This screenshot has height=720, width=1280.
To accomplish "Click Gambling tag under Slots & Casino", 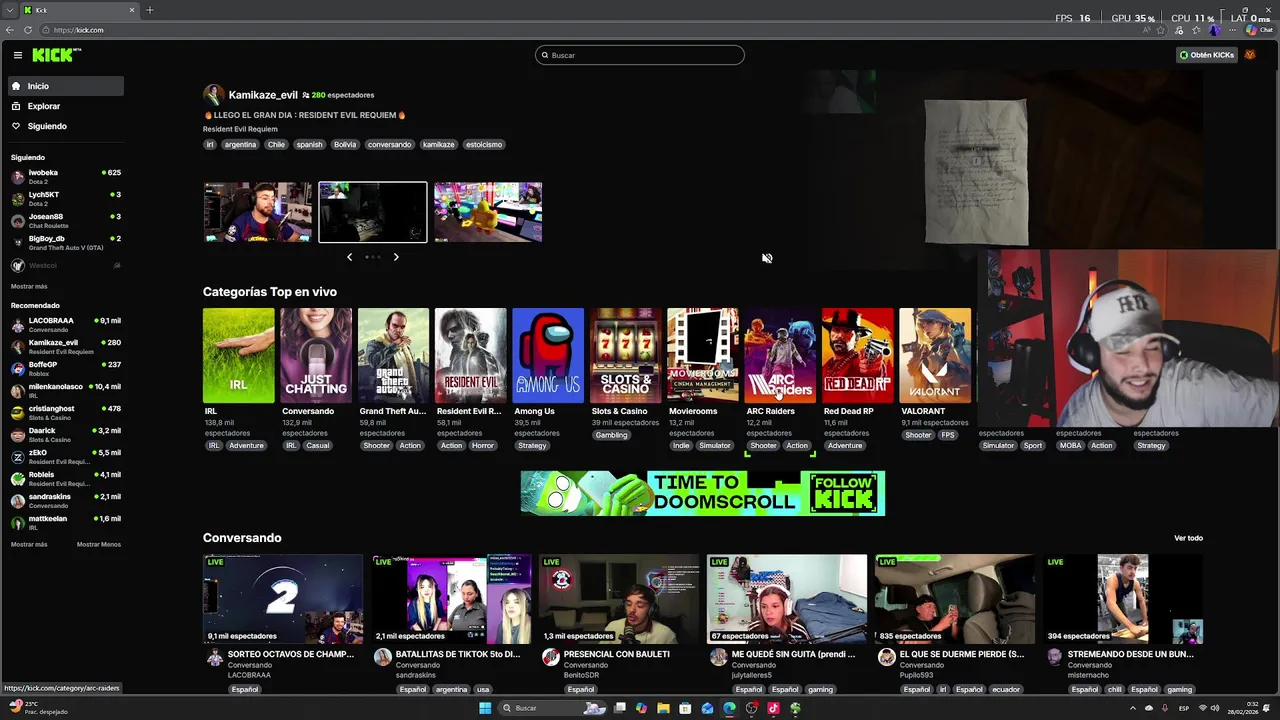I will pyautogui.click(x=611, y=435).
